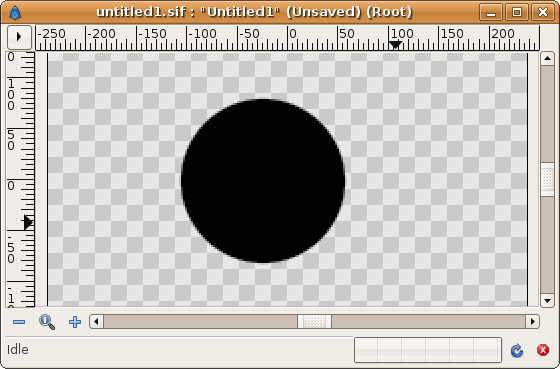This screenshot has width=560, height=369.
Task: Click the horizontal scrollbar thumb
Action: [314, 321]
